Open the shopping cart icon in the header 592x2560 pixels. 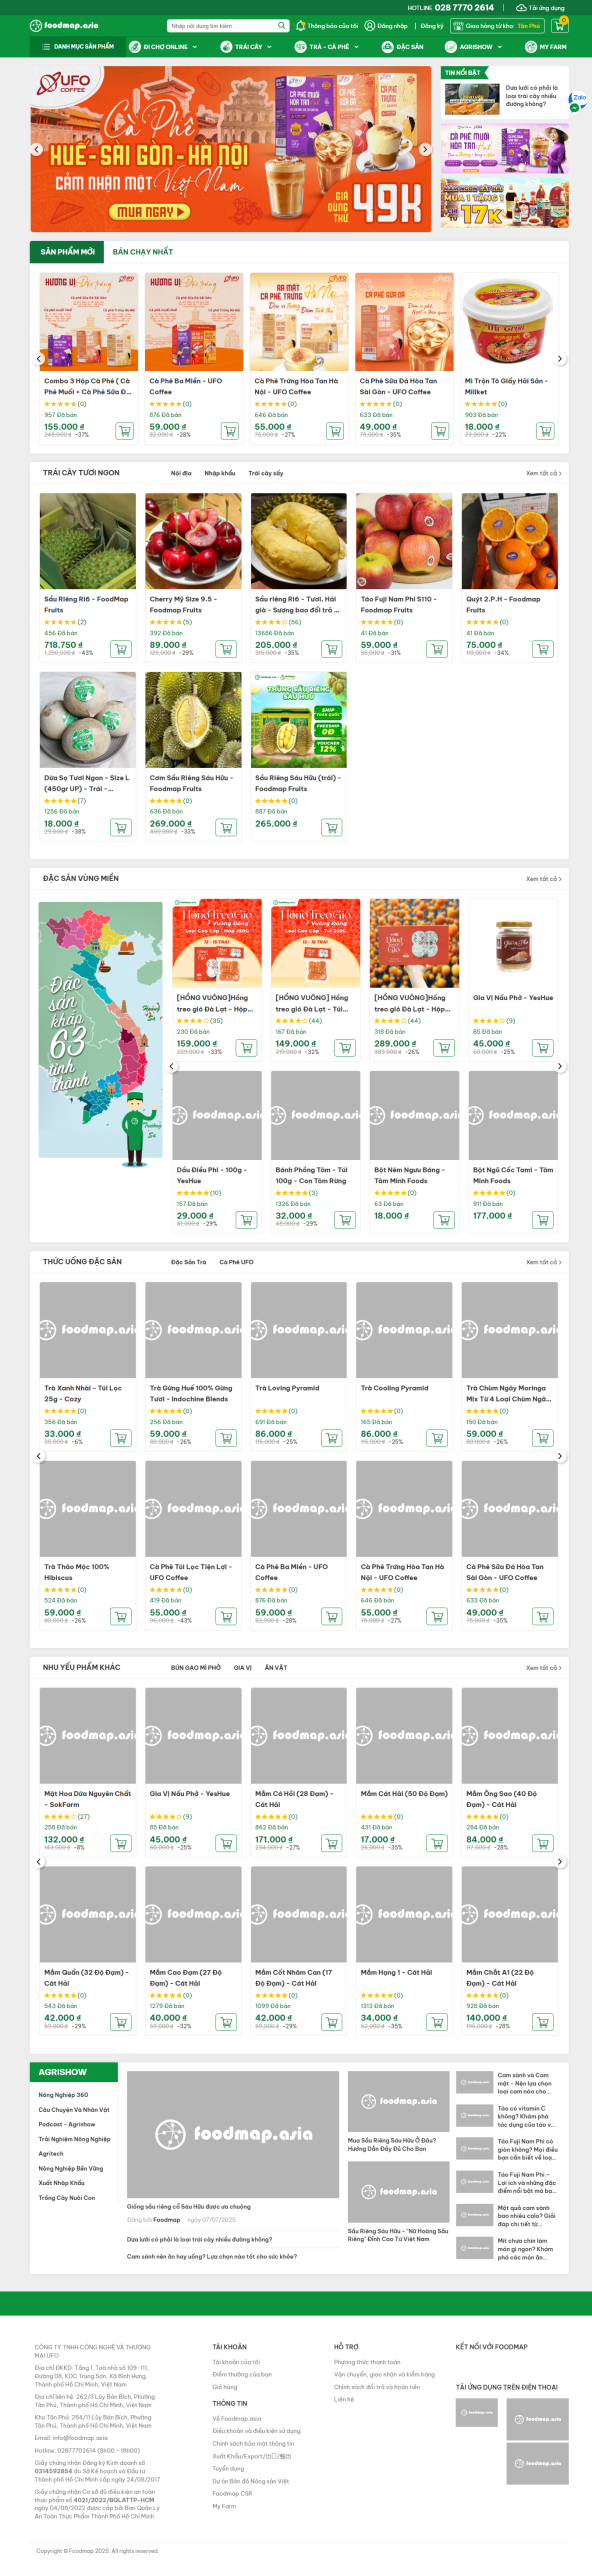(x=559, y=26)
